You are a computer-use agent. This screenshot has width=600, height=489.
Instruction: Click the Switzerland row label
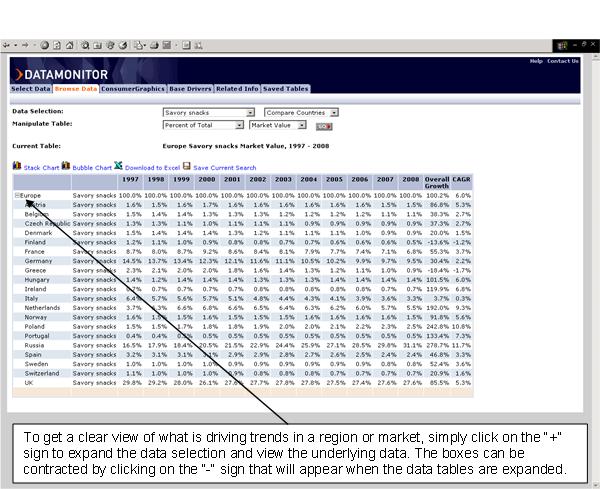(x=42, y=373)
